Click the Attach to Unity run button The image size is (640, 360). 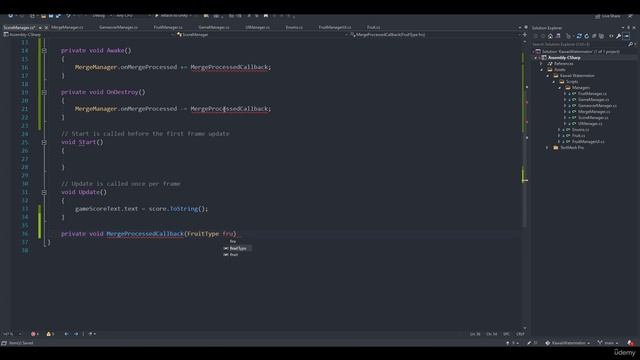pos(172,16)
